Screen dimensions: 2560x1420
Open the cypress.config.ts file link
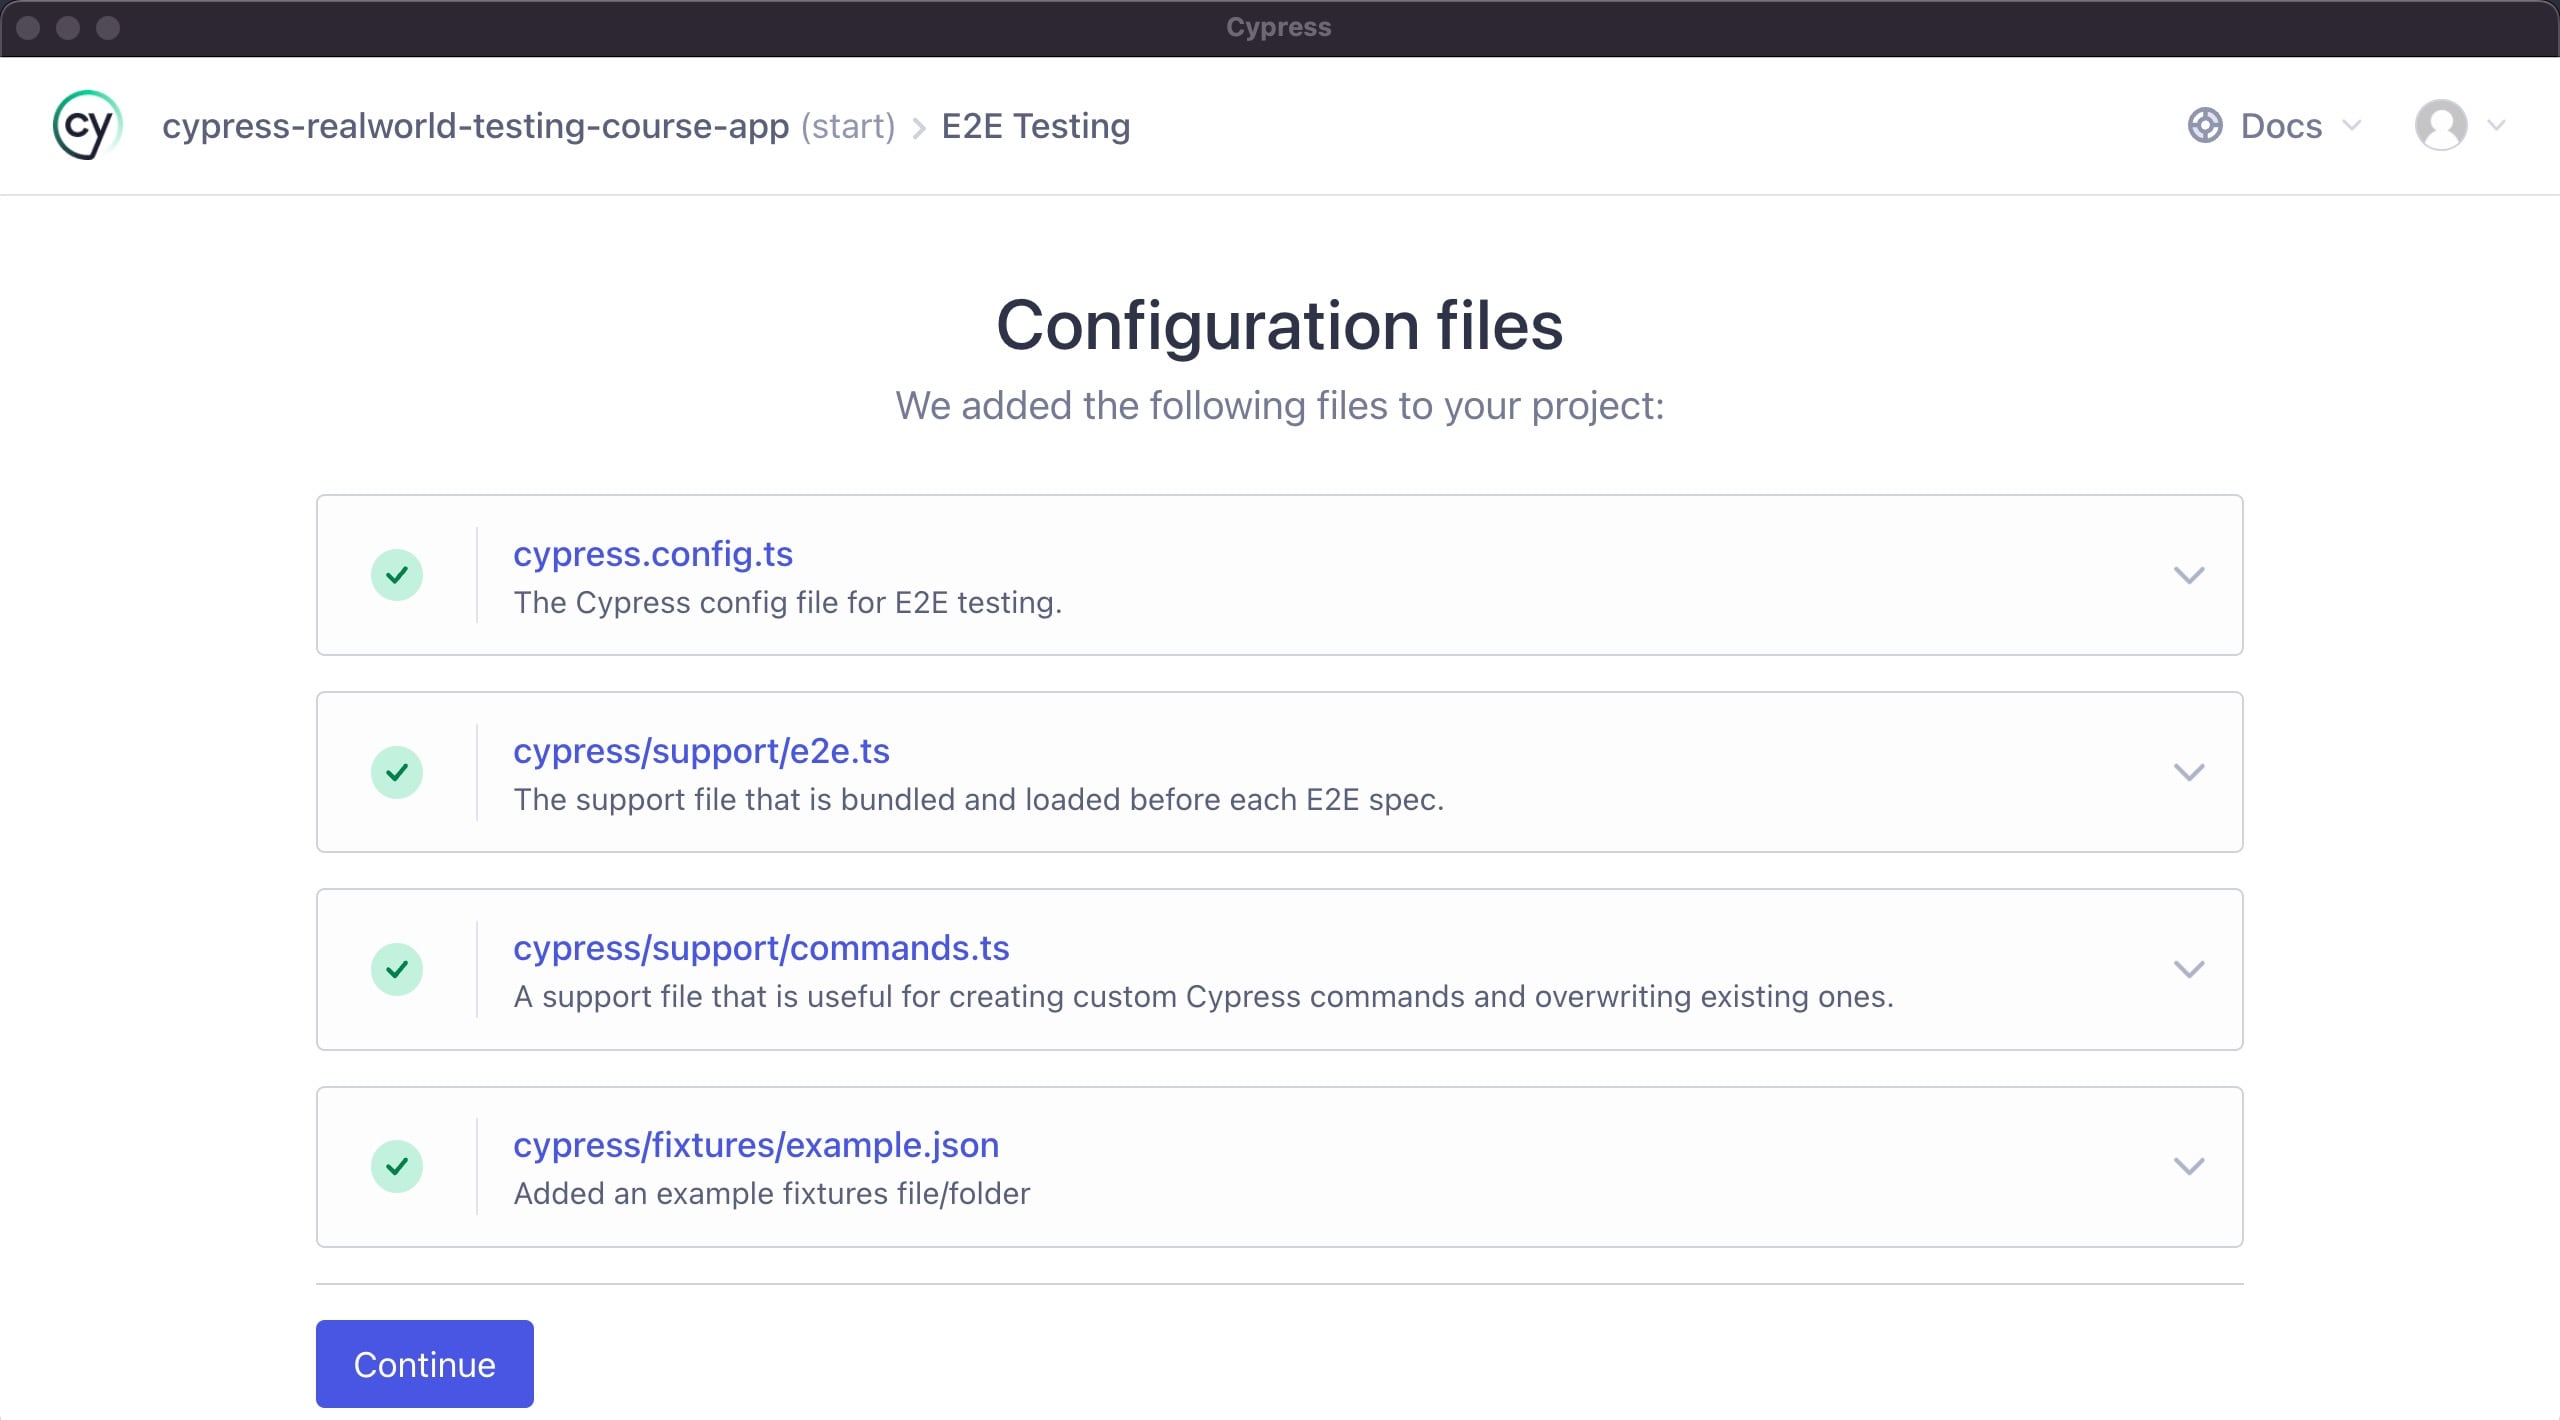point(653,554)
